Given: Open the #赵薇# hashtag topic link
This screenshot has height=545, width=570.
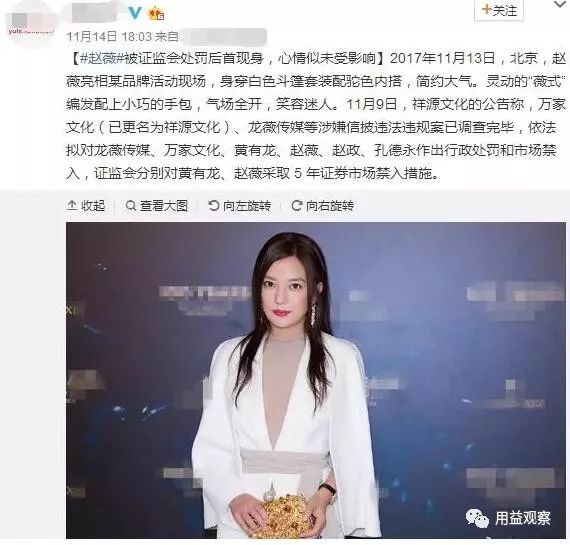Looking at the screenshot, I should click(101, 59).
